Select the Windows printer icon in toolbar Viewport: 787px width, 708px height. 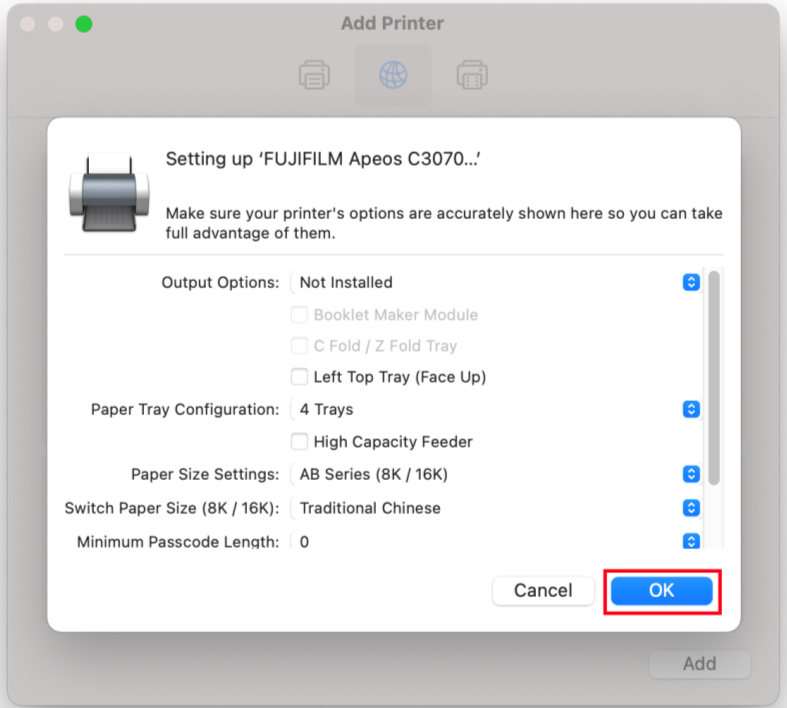point(472,75)
